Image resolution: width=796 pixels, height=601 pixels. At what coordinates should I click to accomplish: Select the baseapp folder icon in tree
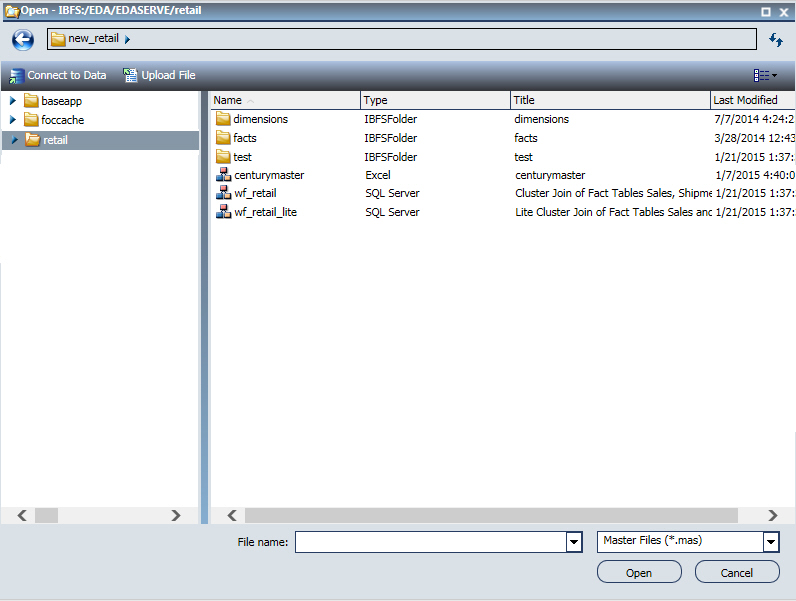pyautogui.click(x=31, y=101)
